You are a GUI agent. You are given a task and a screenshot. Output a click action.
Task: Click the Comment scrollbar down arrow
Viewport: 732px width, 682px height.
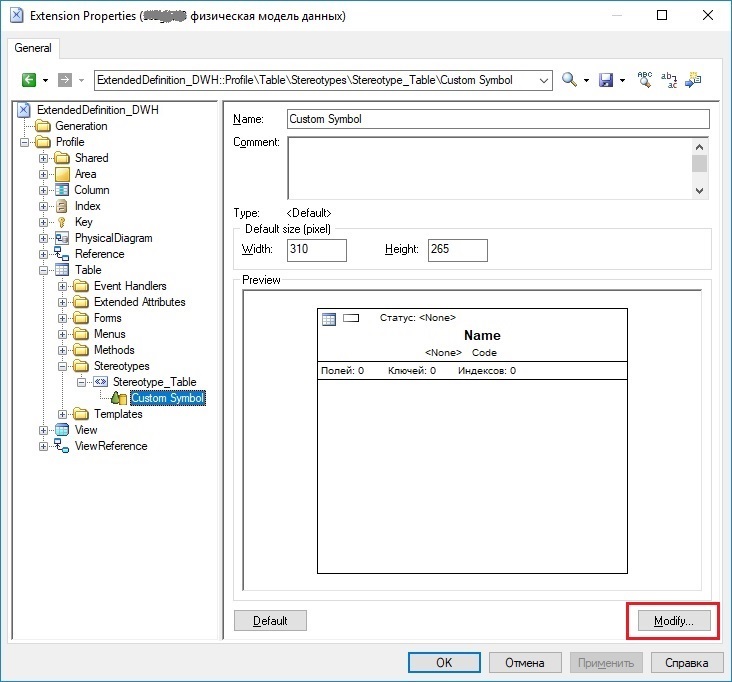[699, 190]
